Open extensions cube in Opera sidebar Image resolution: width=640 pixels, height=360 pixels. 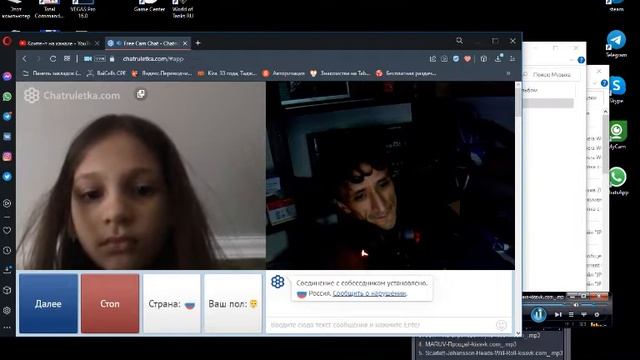tap(7, 290)
